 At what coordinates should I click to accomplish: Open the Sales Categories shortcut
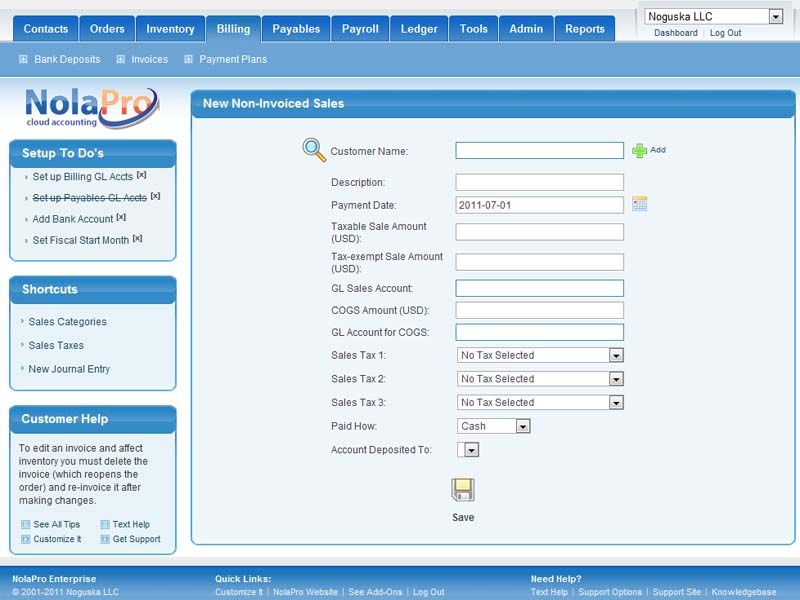pyautogui.click(x=67, y=322)
